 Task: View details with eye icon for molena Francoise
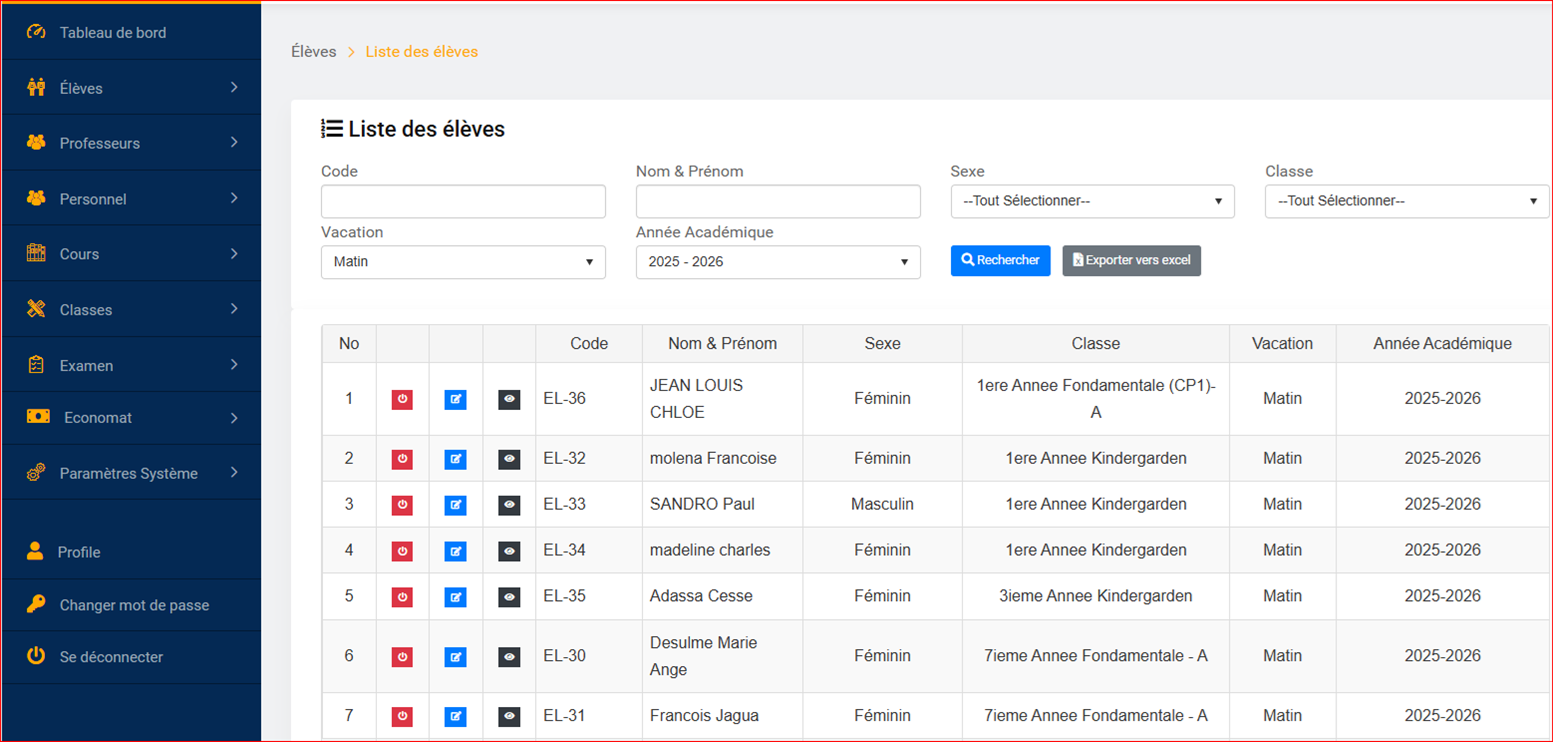509,459
